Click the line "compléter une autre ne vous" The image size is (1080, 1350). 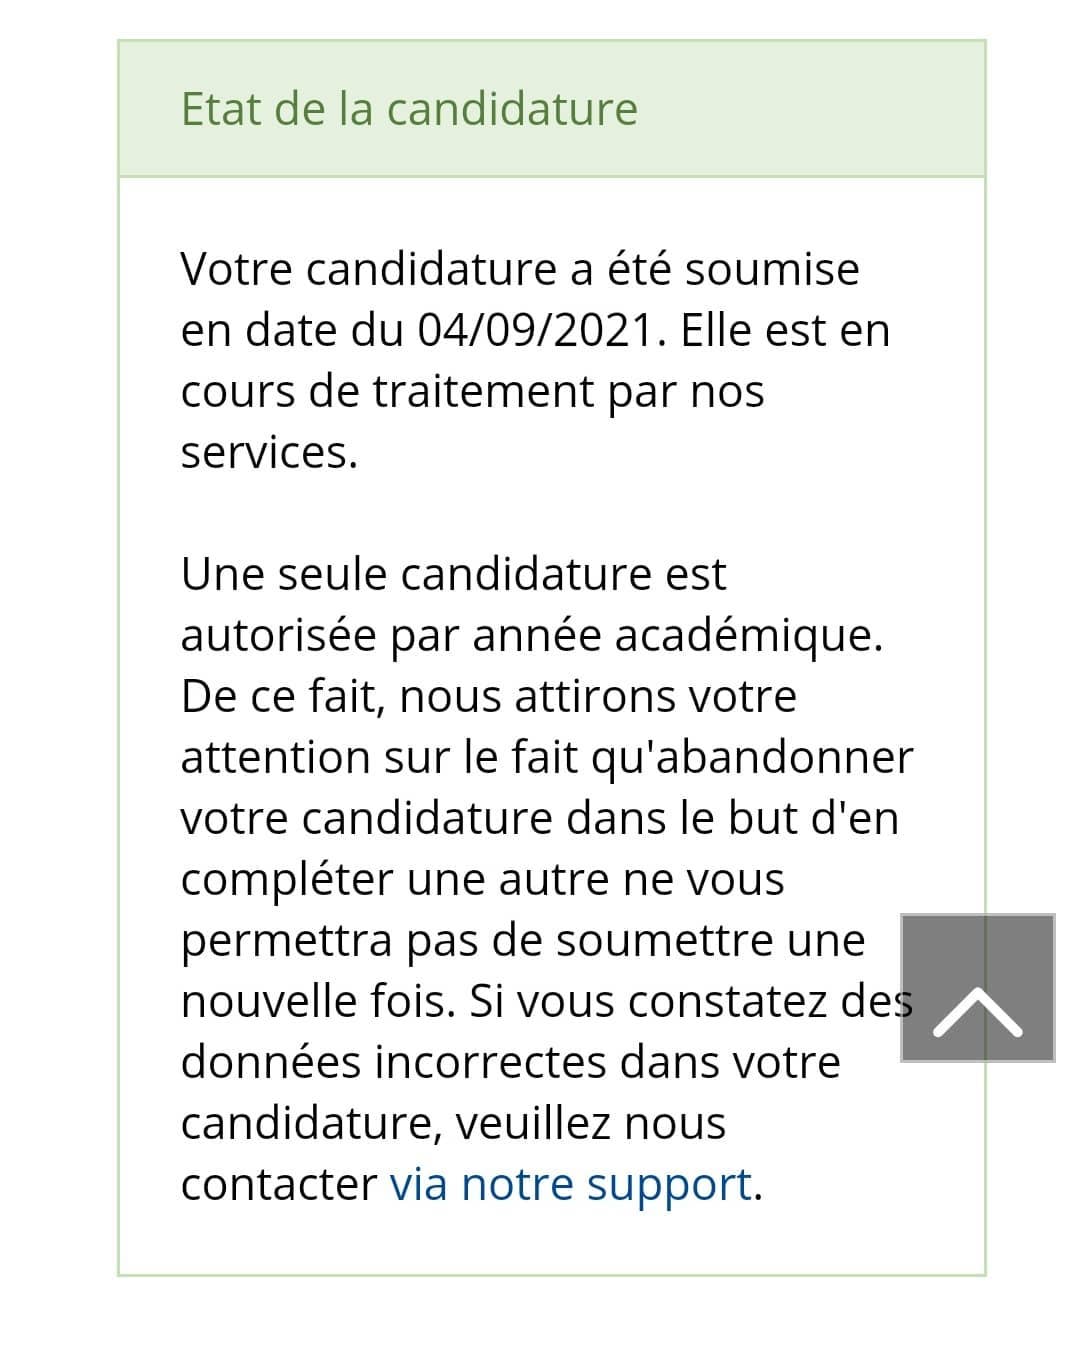tap(483, 879)
